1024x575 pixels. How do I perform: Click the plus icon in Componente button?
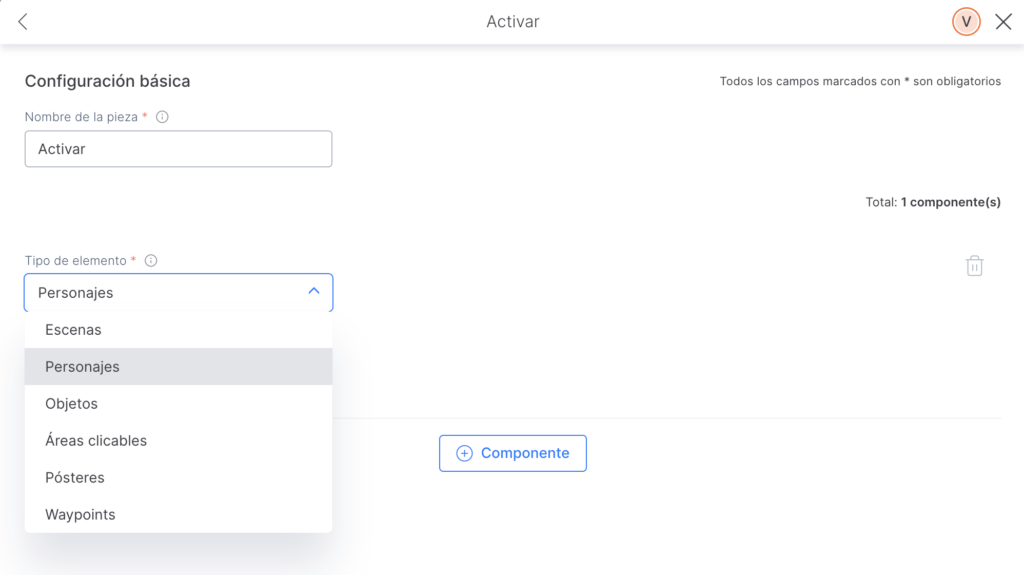[x=464, y=453]
